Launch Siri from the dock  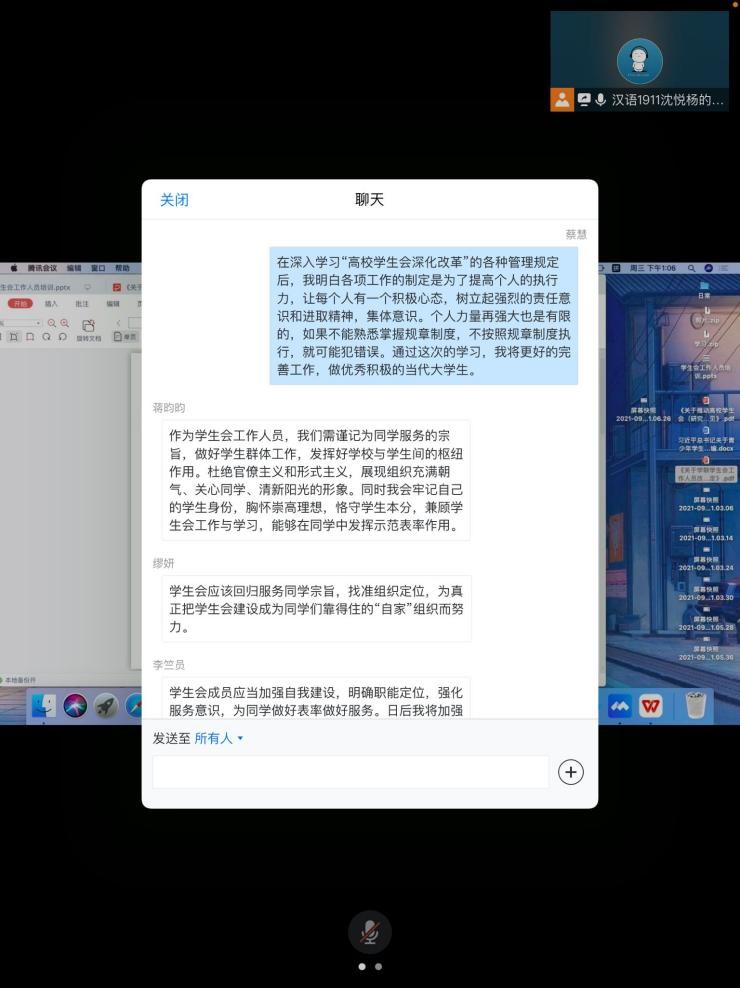click(x=75, y=706)
